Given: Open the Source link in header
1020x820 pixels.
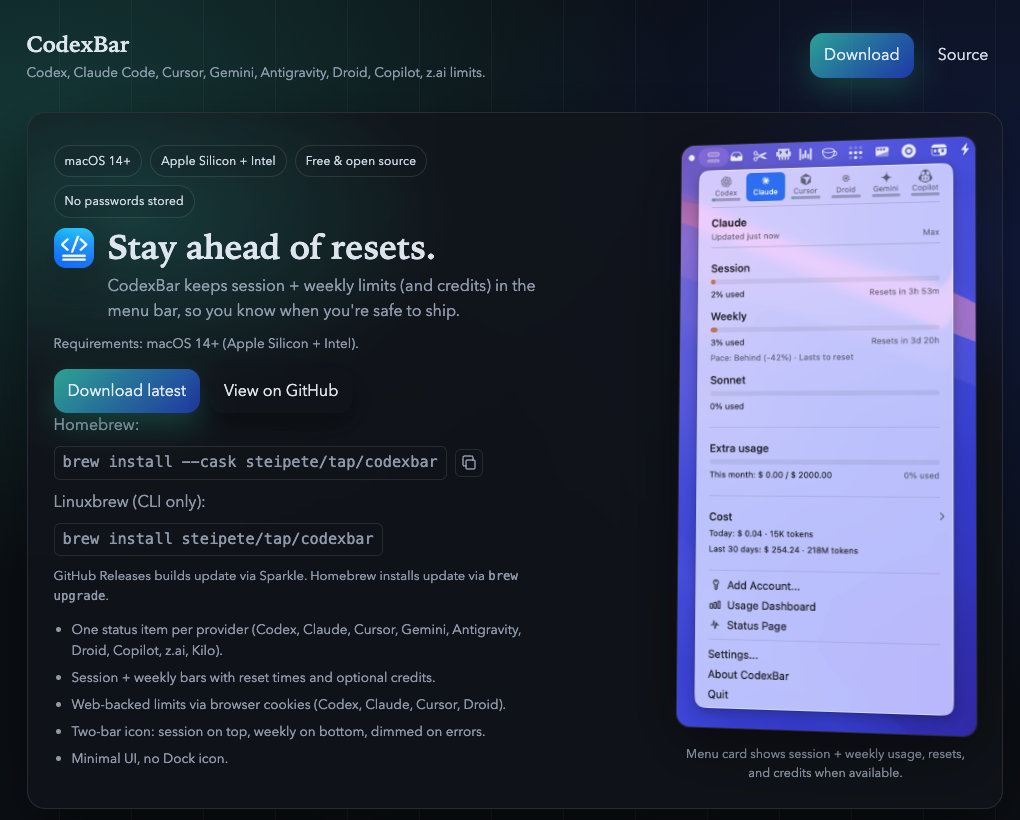Looking at the screenshot, I should coord(962,55).
